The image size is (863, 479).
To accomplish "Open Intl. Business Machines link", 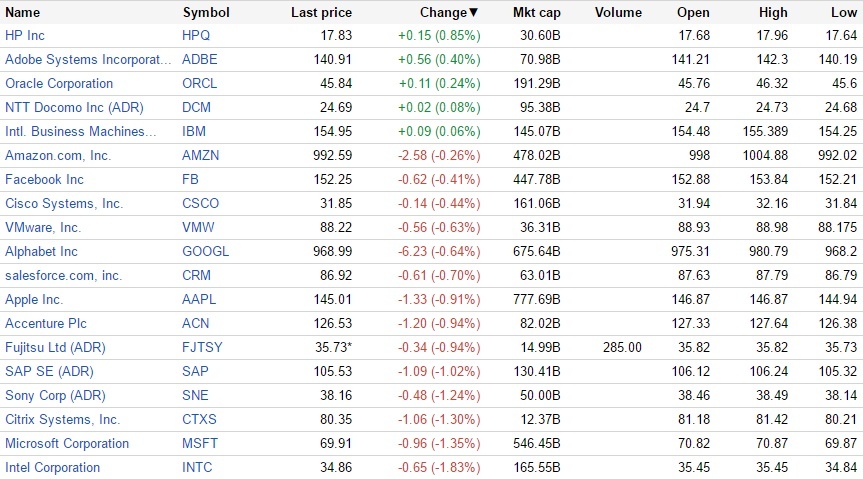I will [x=81, y=131].
